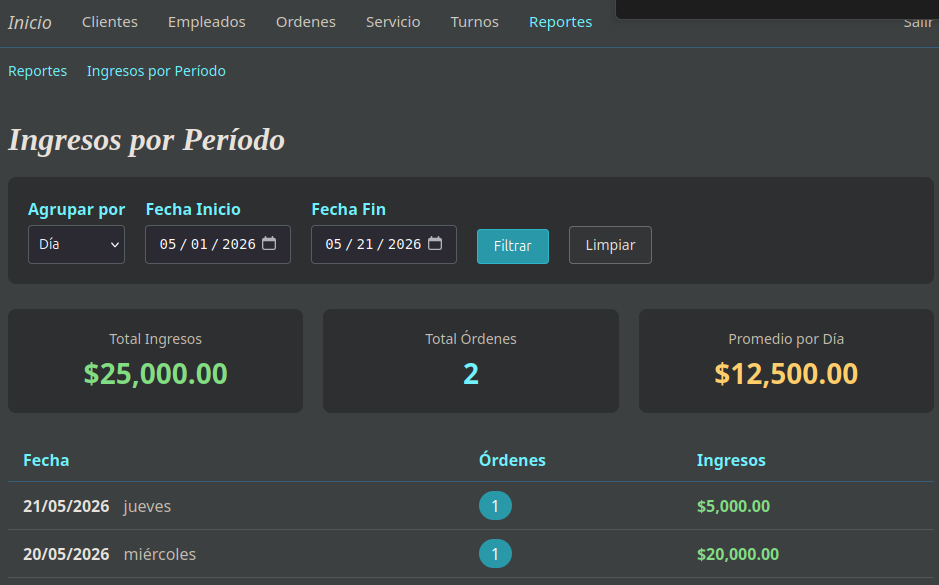The height and width of the screenshot is (585, 939).
Task: Click the Total Órdenes value 2
Action: point(471,374)
